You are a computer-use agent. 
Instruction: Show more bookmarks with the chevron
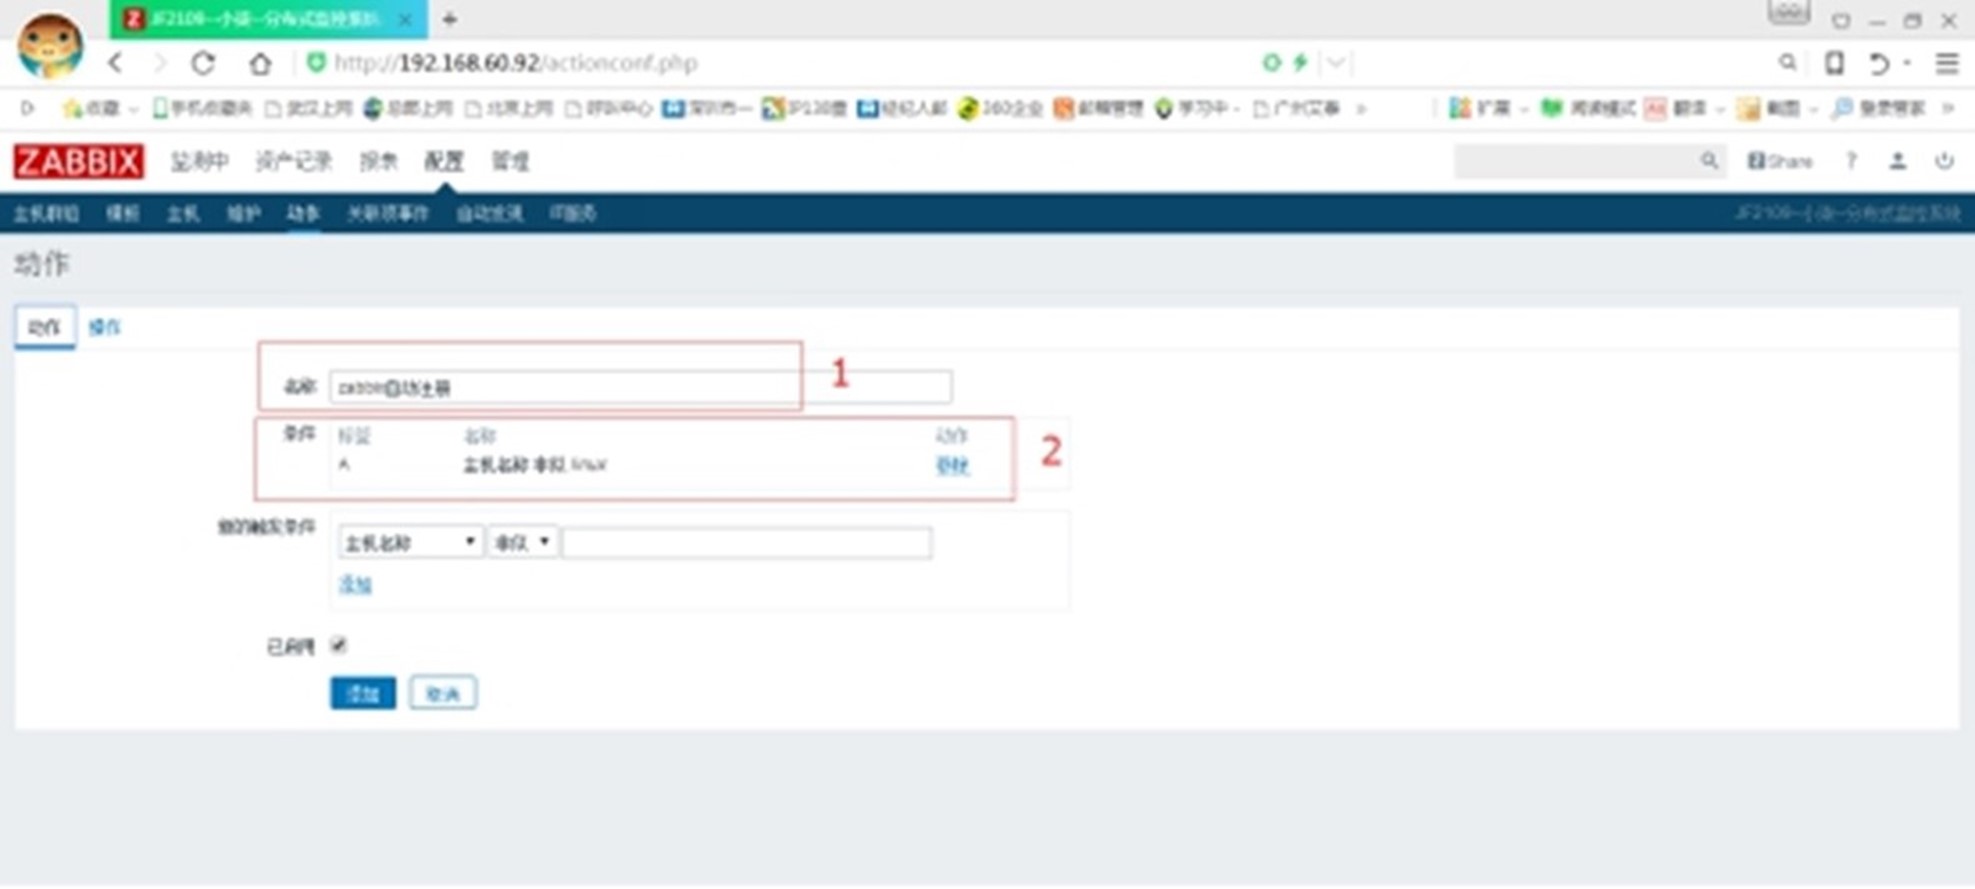[1361, 108]
